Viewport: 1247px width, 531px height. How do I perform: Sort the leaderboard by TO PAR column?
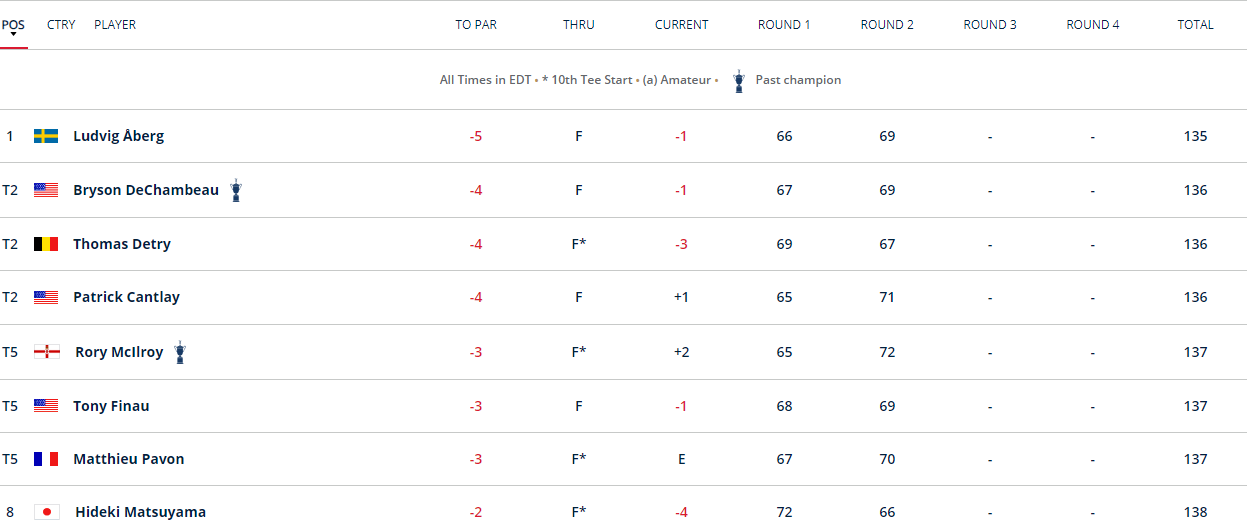tap(476, 25)
